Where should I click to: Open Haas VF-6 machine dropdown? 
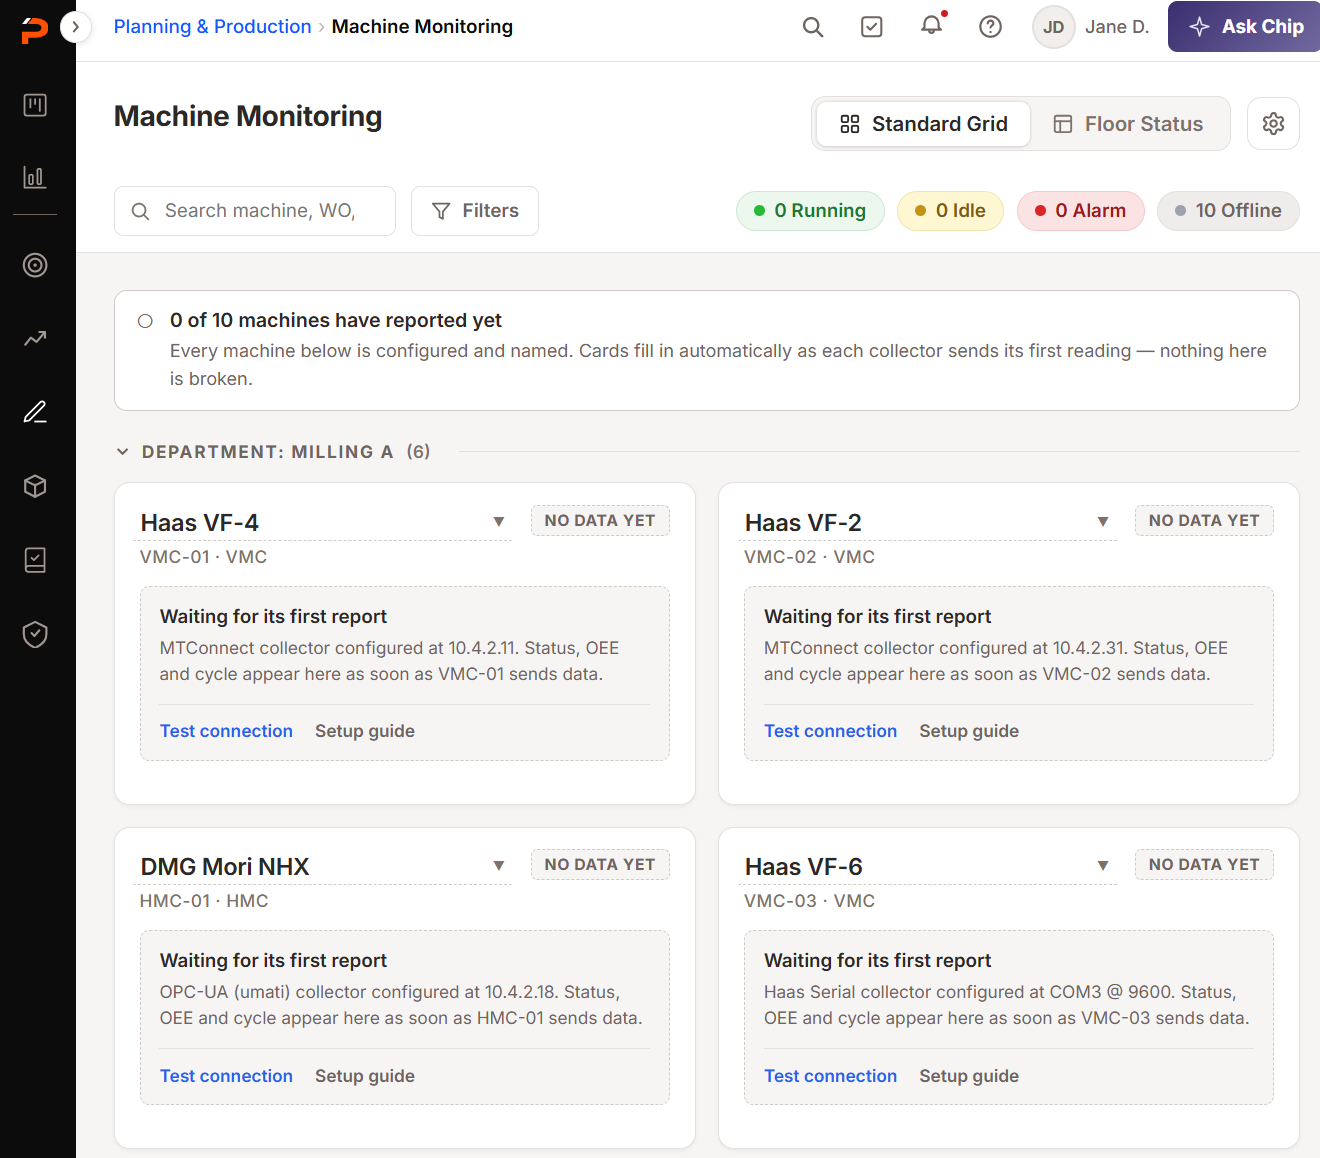click(x=1103, y=866)
